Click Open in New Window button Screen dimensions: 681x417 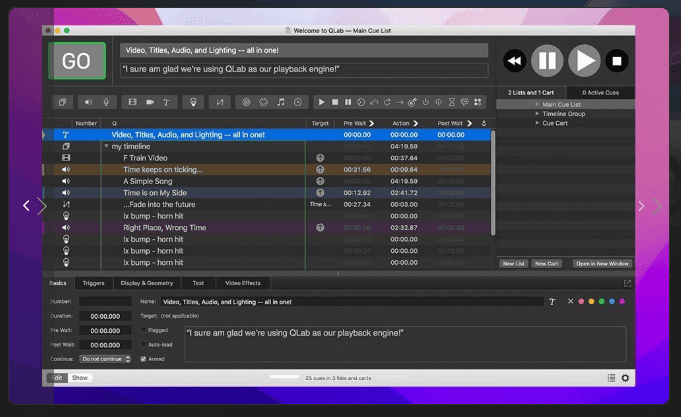(x=602, y=264)
